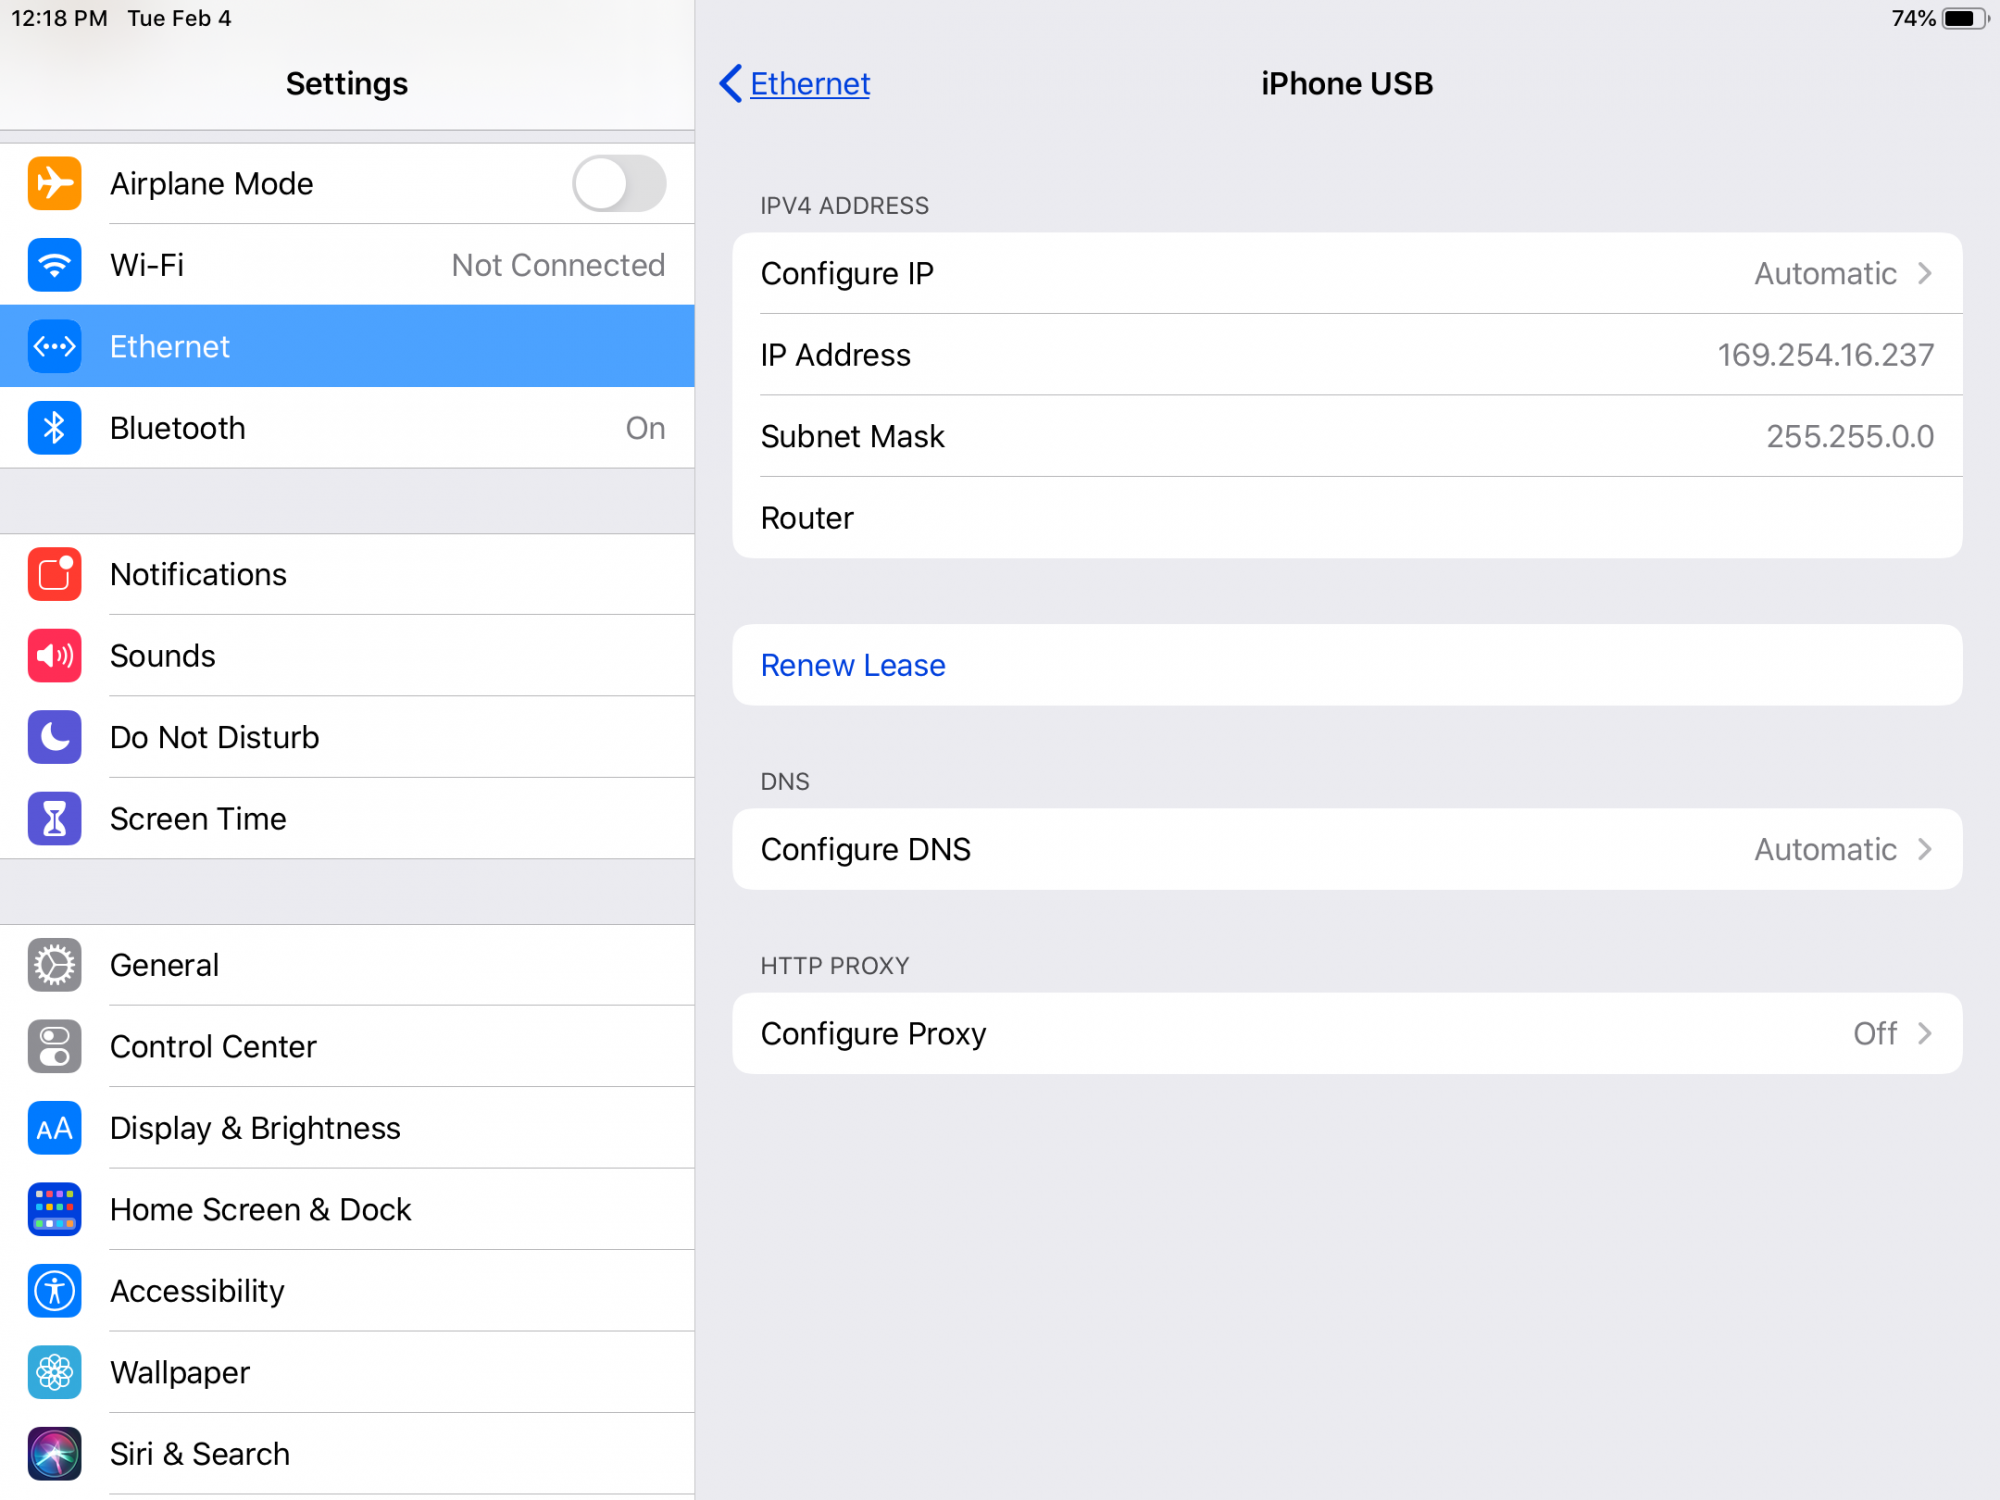Tap the Siri & Search icon
Image resolution: width=2000 pixels, height=1500 pixels.
pos(54,1454)
